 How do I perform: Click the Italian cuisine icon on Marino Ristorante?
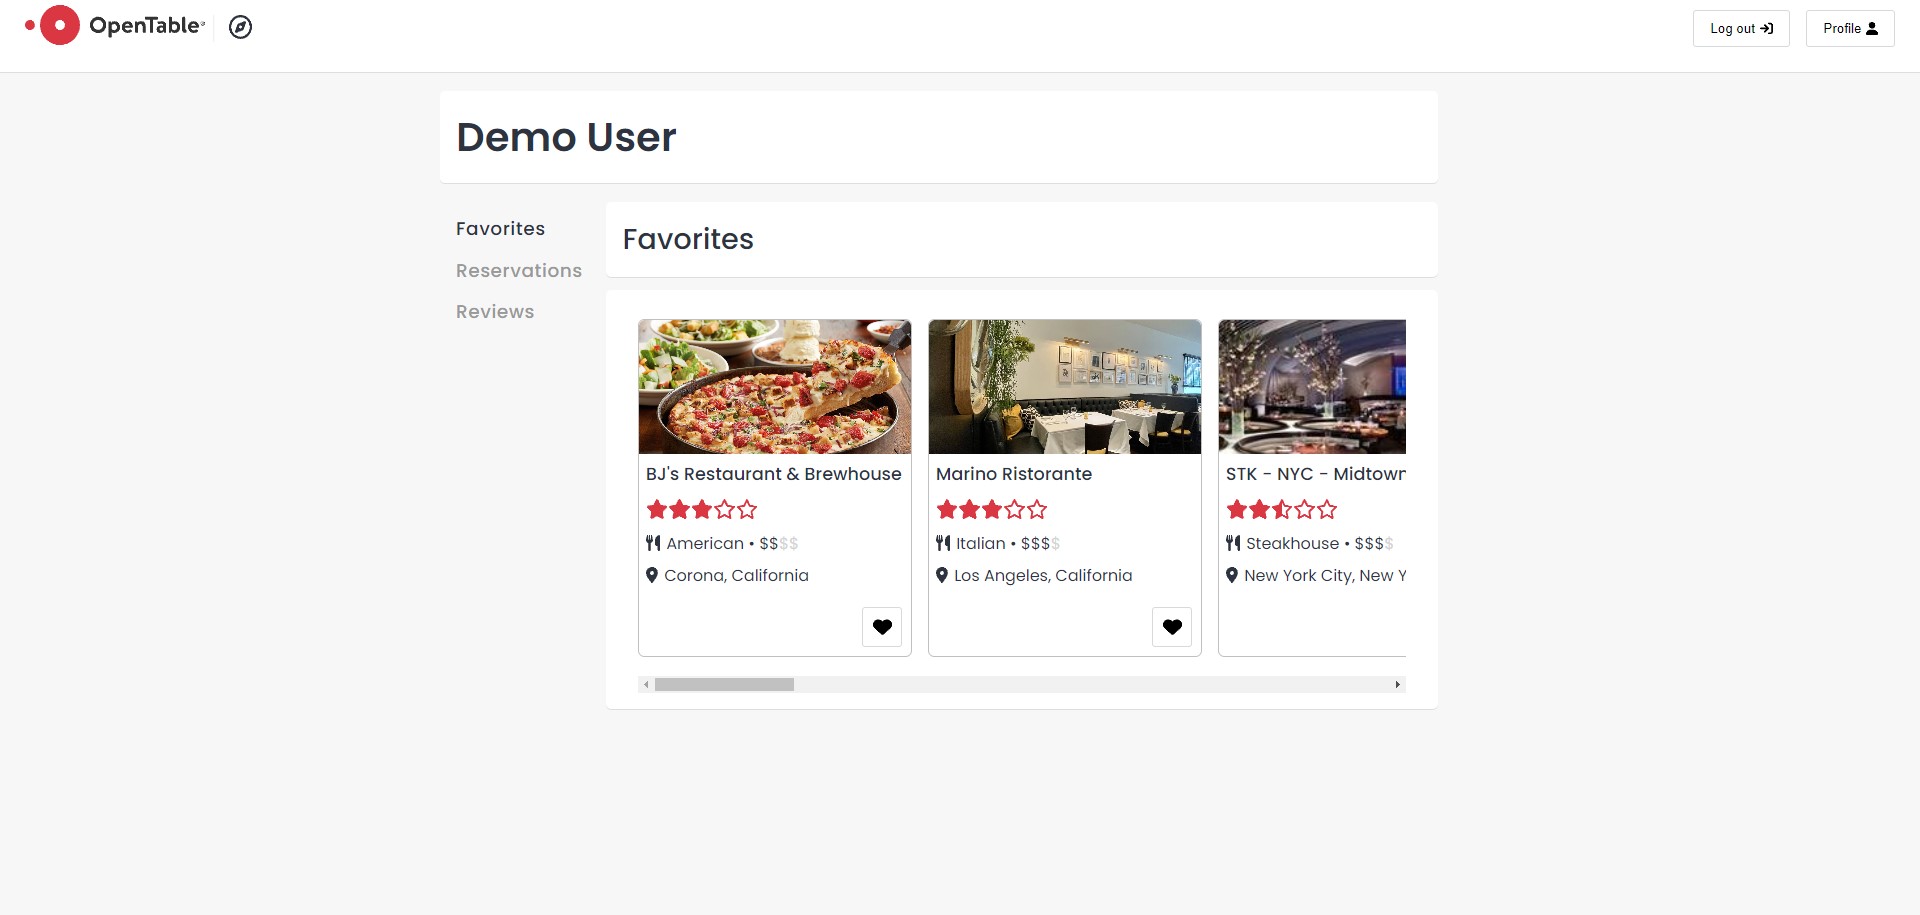943,543
